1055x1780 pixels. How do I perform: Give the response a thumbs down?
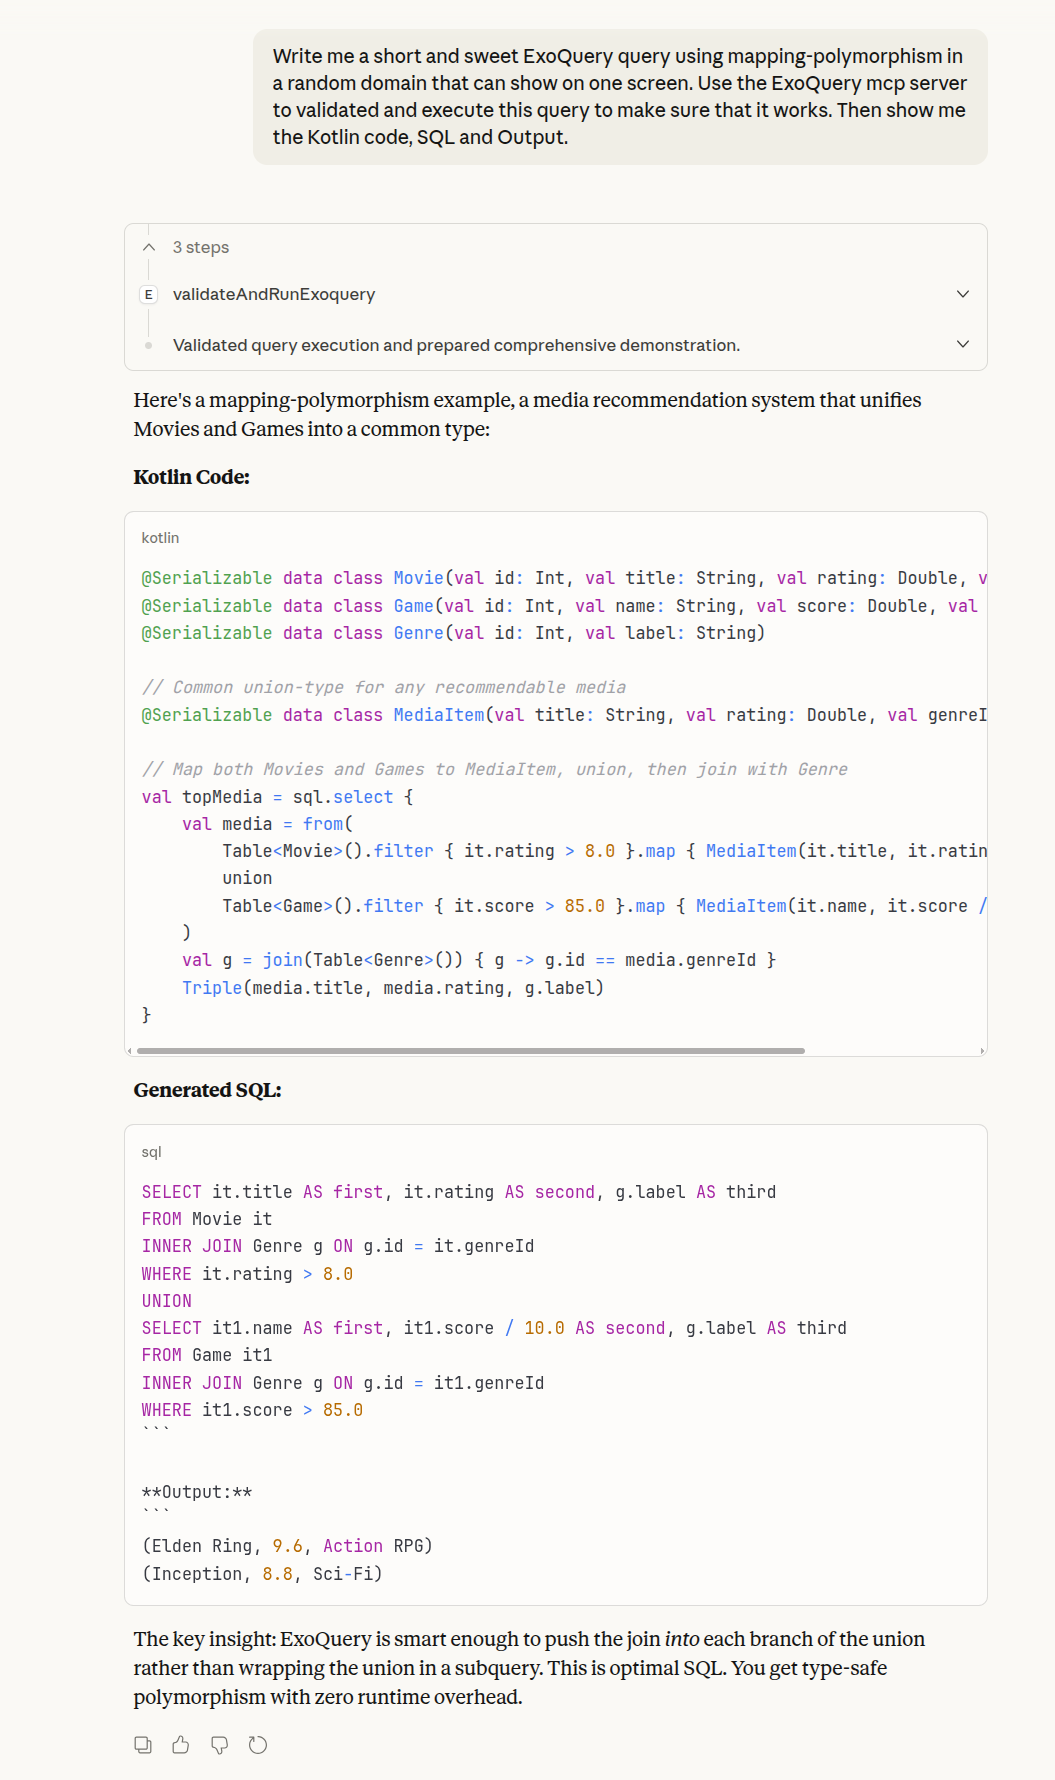coord(219,1743)
